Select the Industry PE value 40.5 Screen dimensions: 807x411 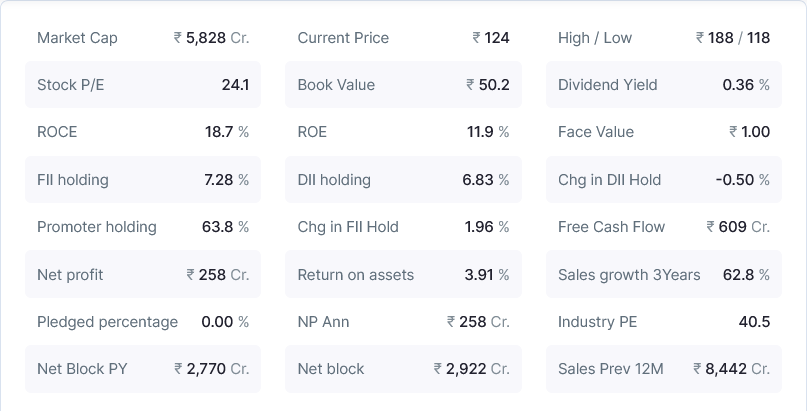pos(753,322)
